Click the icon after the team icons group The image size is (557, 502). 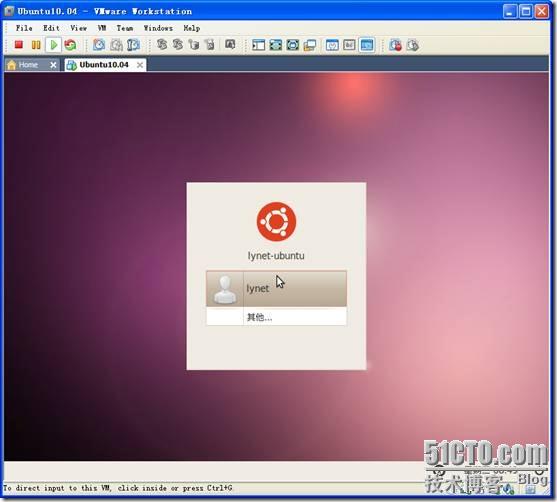[230, 45]
